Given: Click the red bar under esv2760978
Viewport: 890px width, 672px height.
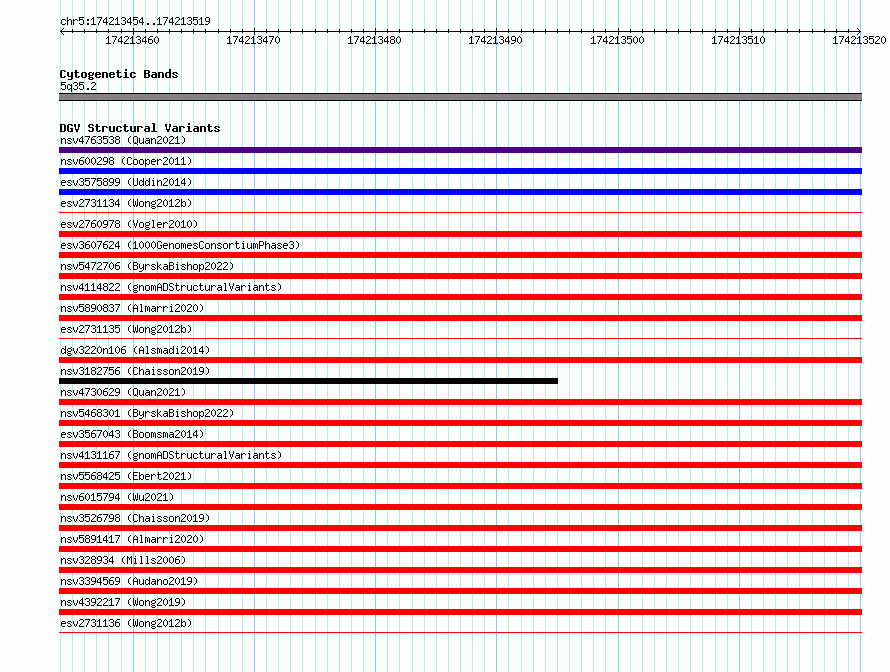Looking at the screenshot, I should [460, 234].
